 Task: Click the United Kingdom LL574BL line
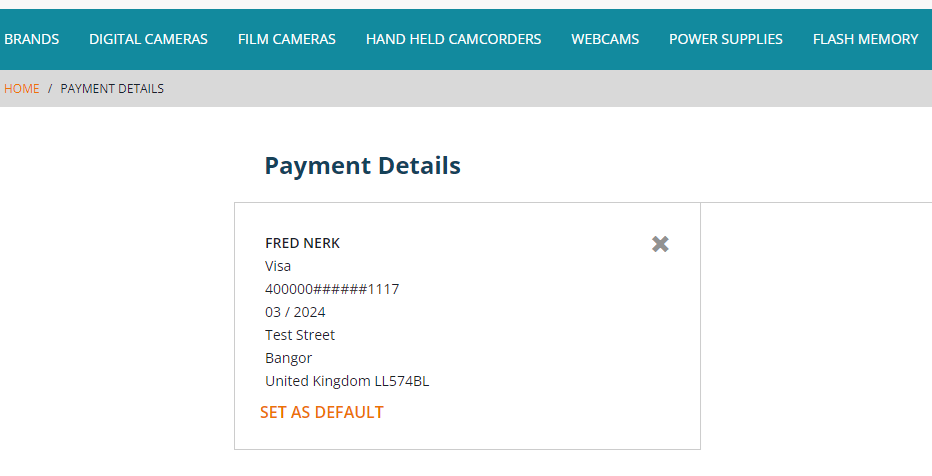[x=347, y=381]
